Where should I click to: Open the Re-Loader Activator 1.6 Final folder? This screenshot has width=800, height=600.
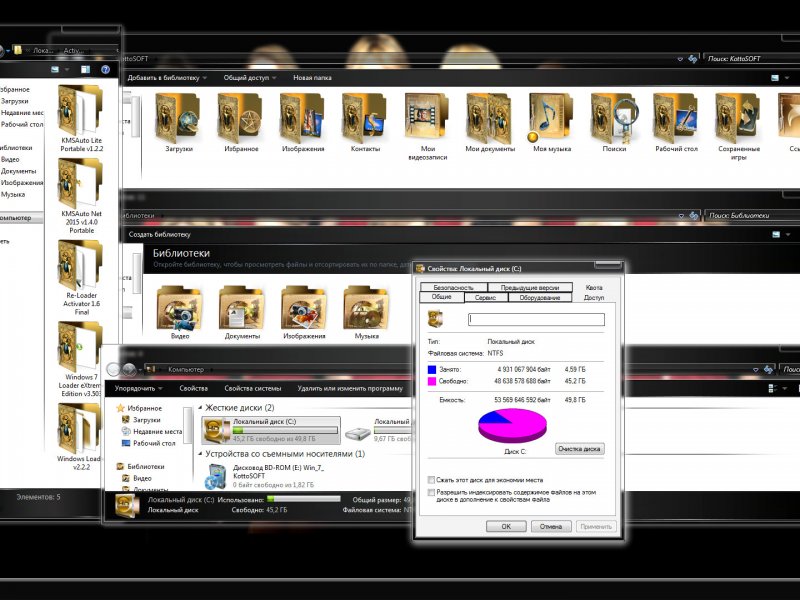pyautogui.click(x=80, y=265)
